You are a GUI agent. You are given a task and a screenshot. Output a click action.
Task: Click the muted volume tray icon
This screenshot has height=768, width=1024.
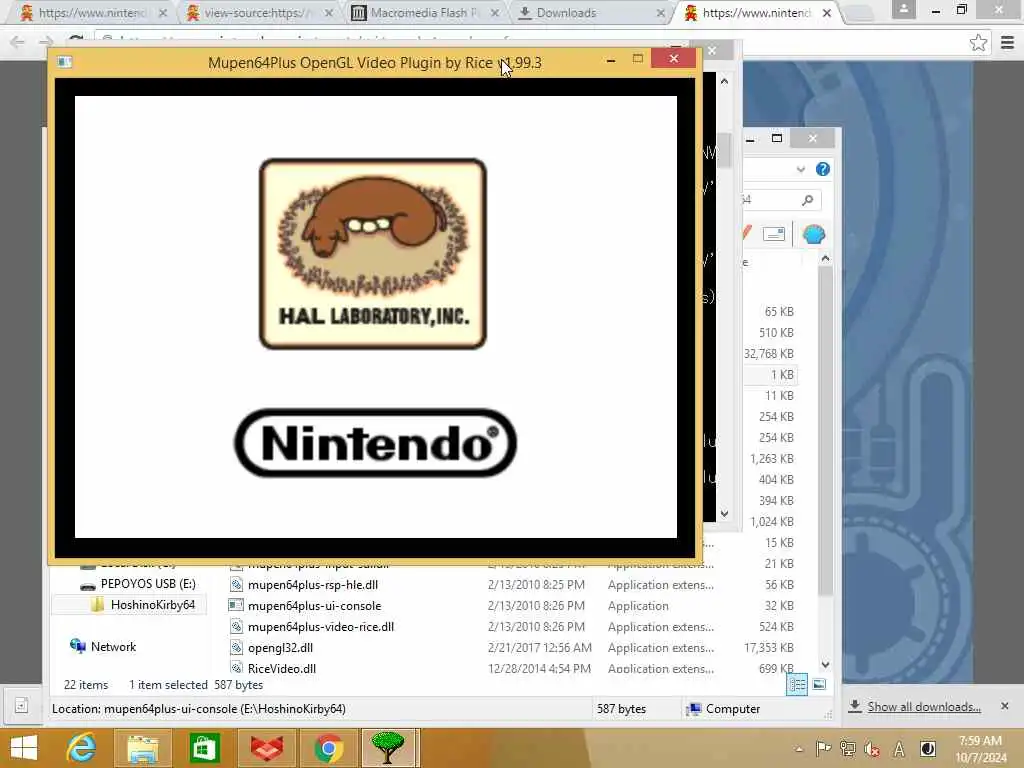[x=872, y=748]
